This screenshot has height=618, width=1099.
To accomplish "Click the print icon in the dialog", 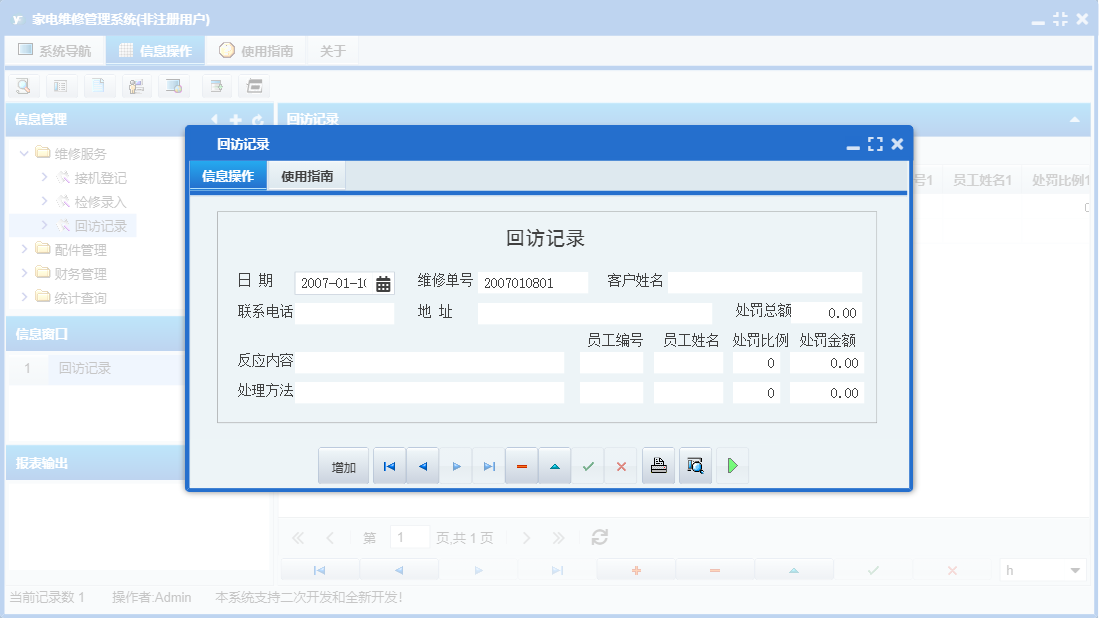I will click(658, 465).
